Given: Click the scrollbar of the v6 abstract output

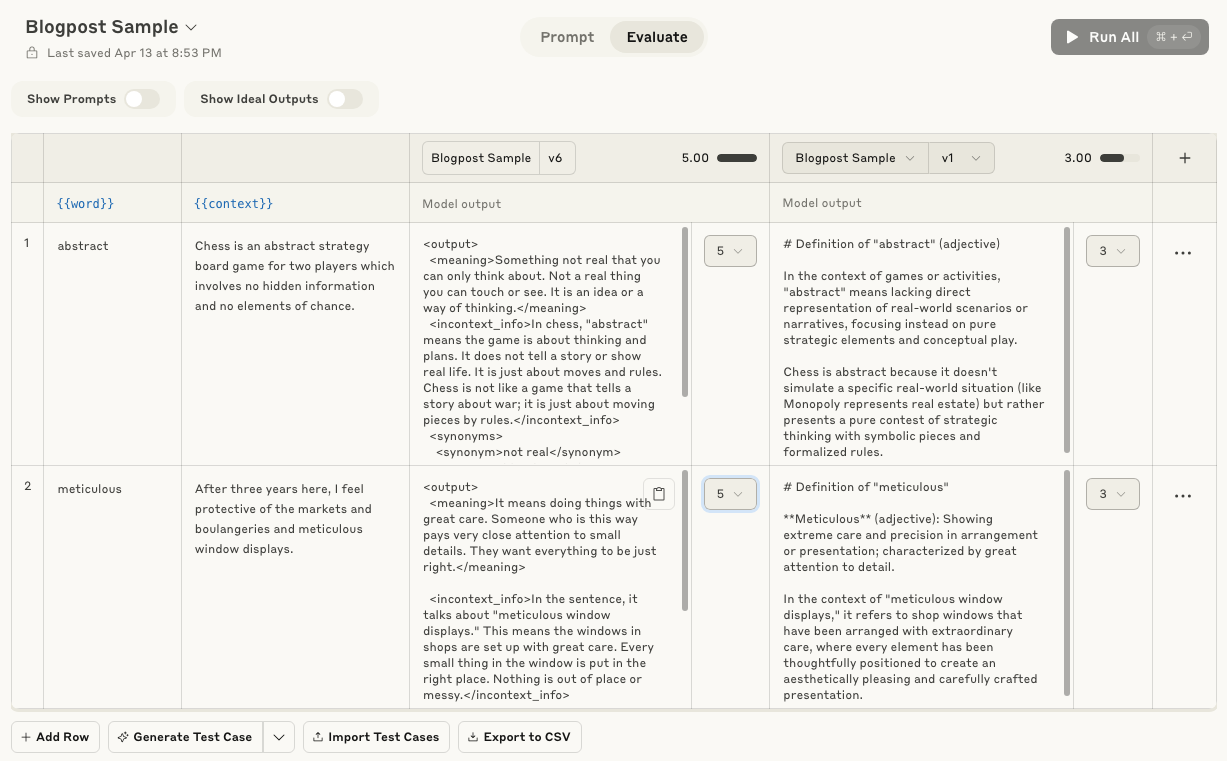Looking at the screenshot, I should pyautogui.click(x=685, y=312).
